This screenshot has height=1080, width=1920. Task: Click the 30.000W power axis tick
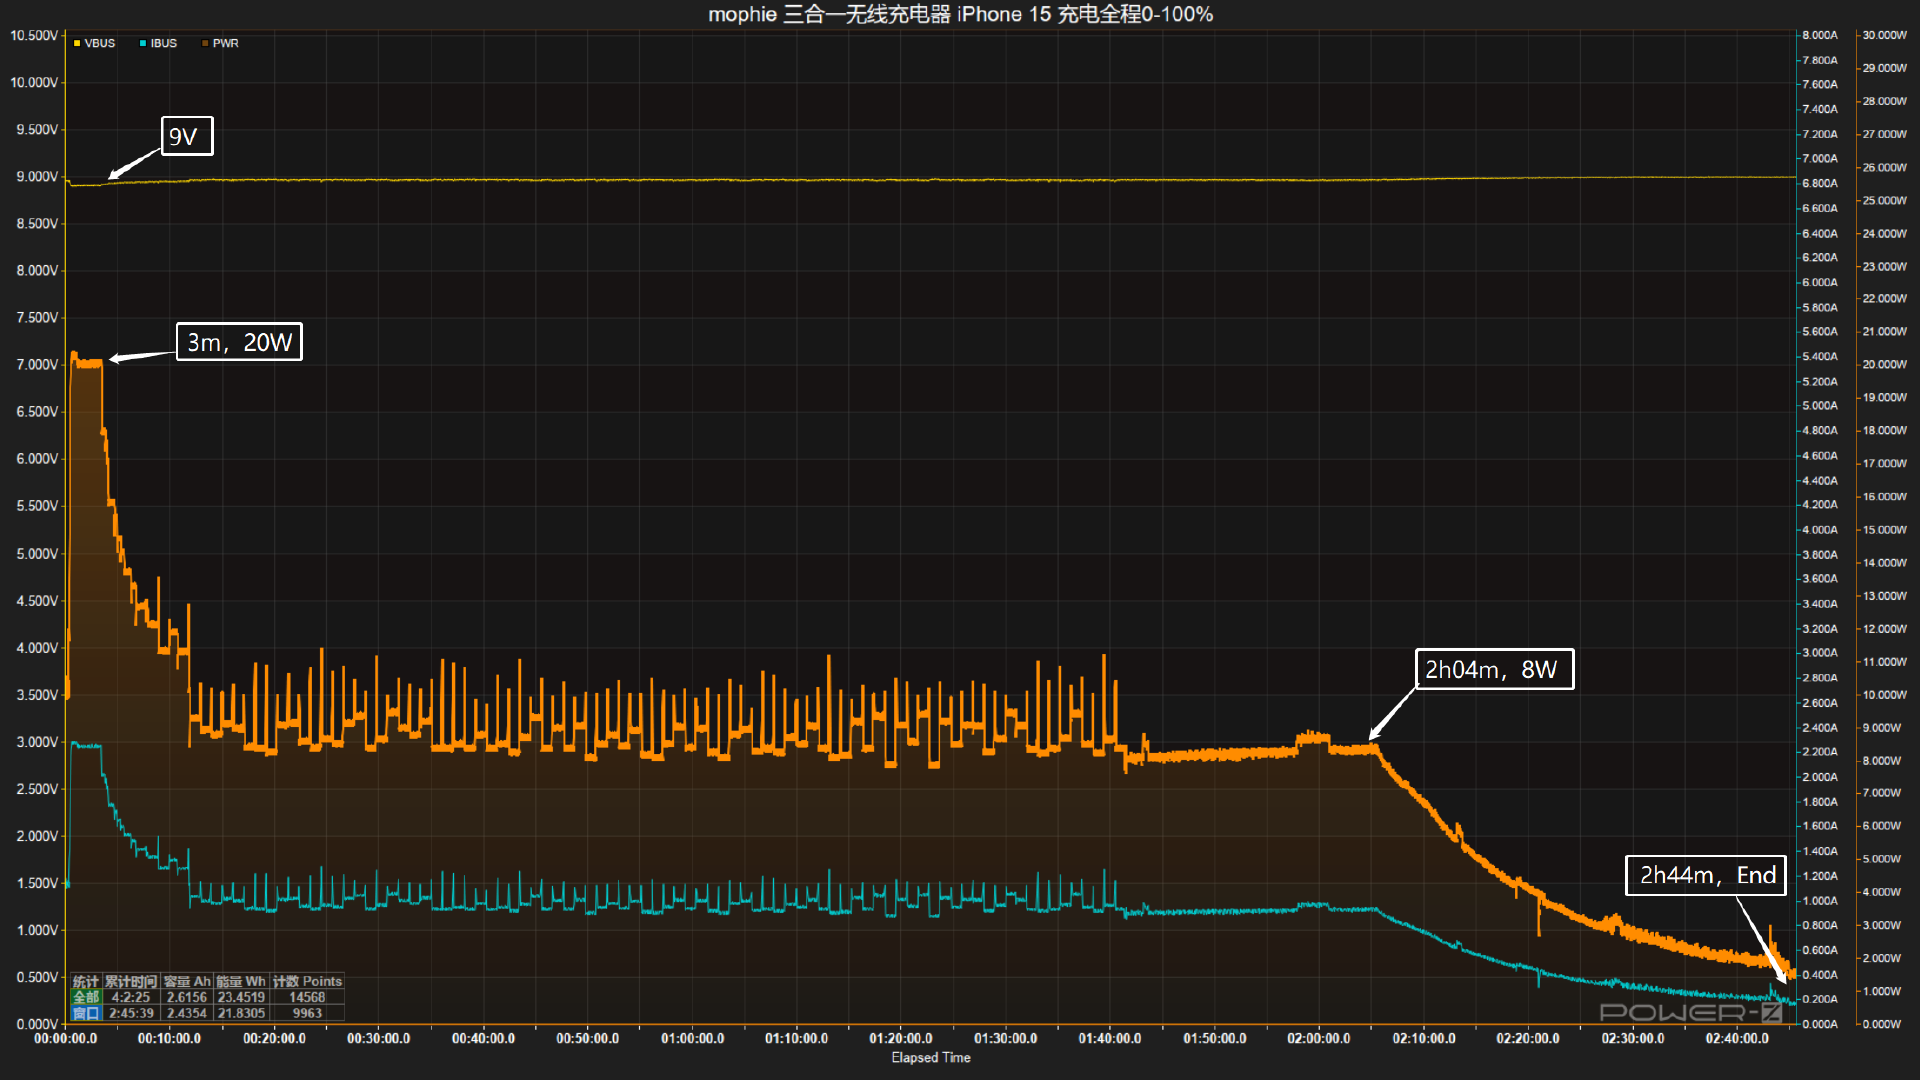[x=1885, y=35]
